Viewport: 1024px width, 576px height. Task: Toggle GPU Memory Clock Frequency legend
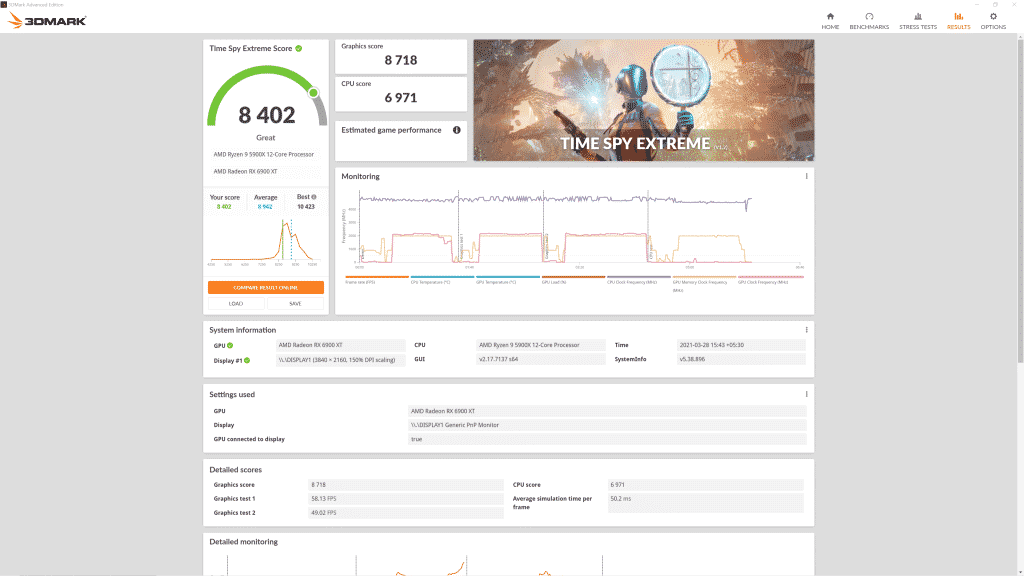click(704, 283)
